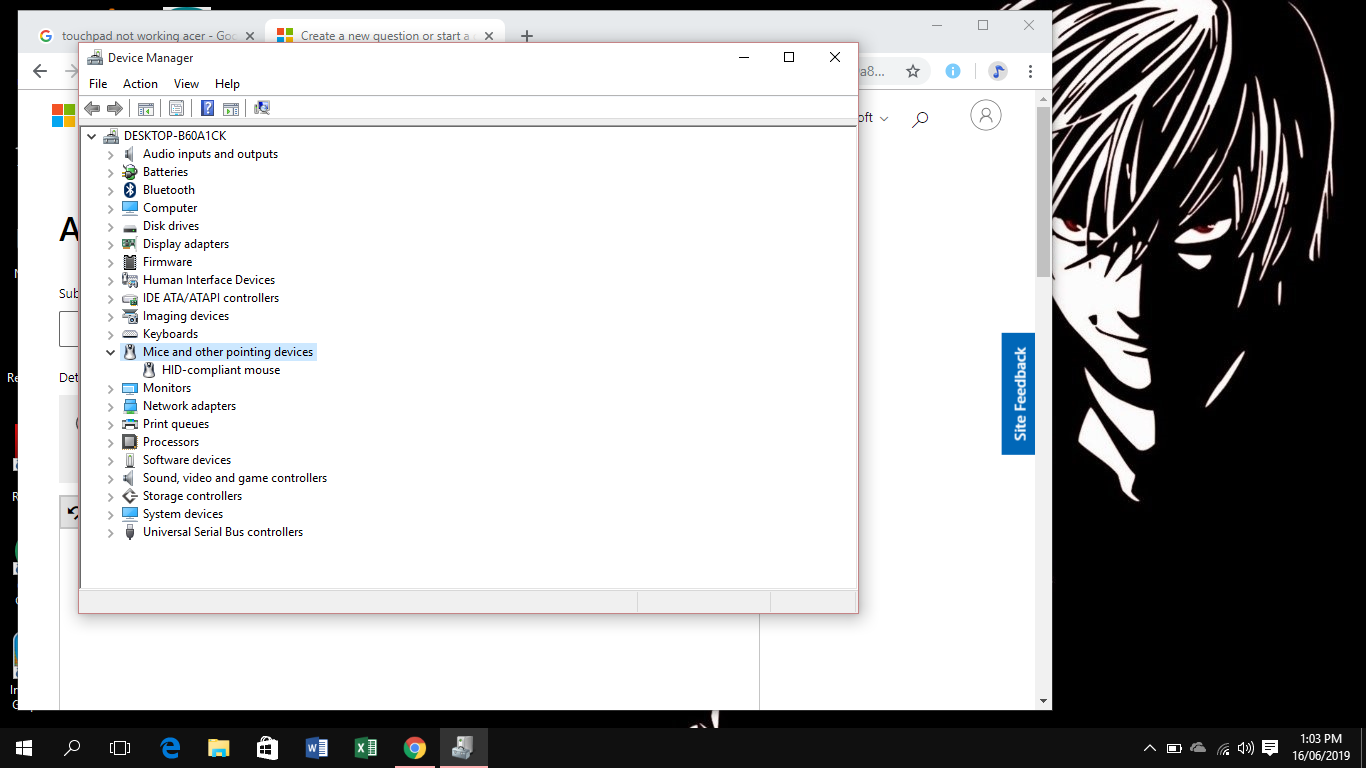Open Task View from the taskbar
Image resolution: width=1366 pixels, height=768 pixels.
120,747
